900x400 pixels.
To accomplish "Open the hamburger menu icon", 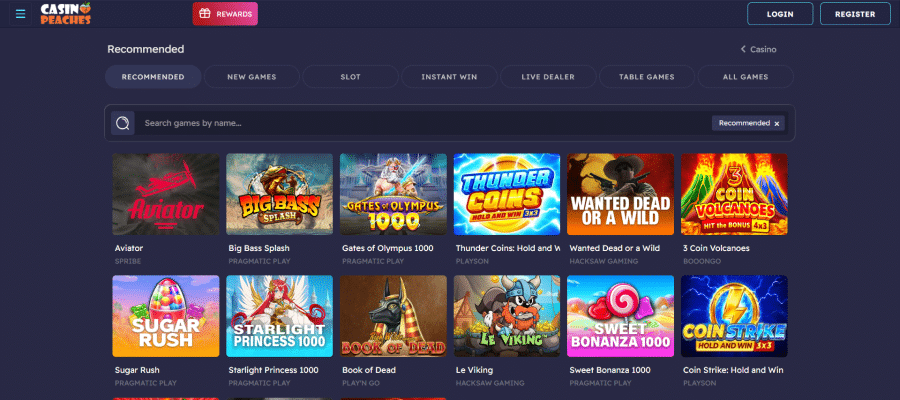I will point(21,14).
